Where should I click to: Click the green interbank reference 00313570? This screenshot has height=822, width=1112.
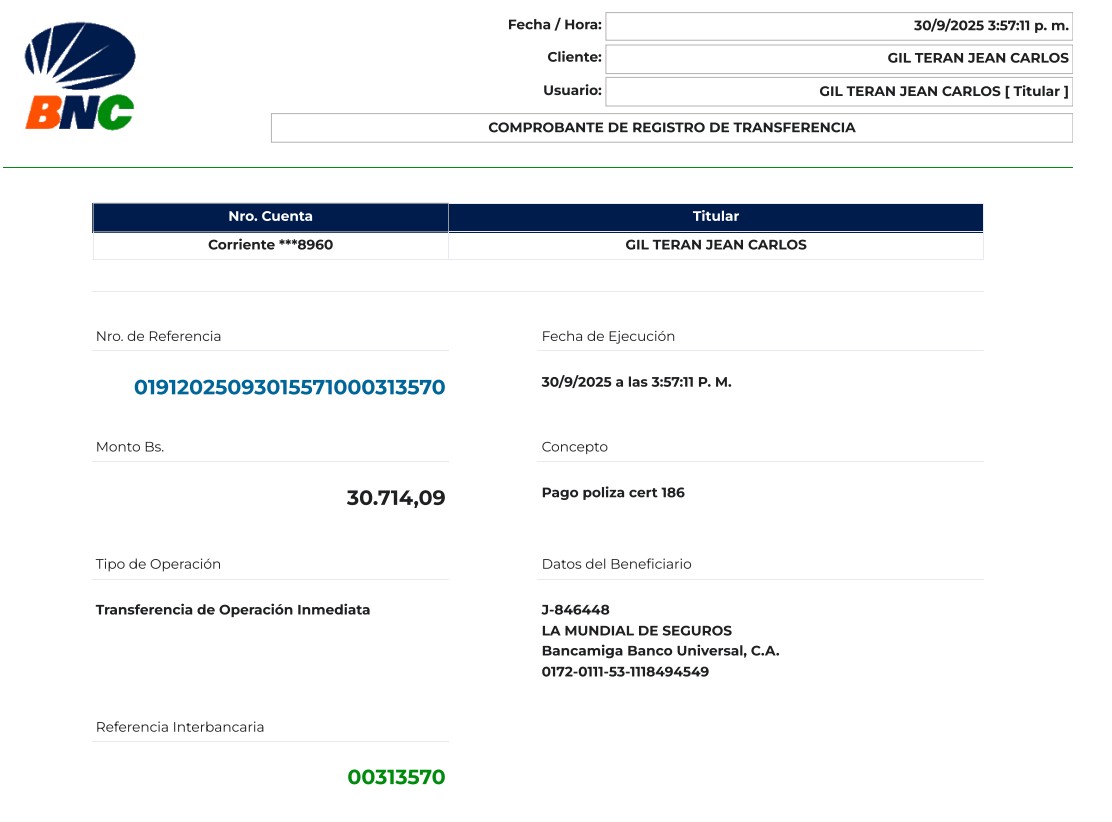396,777
